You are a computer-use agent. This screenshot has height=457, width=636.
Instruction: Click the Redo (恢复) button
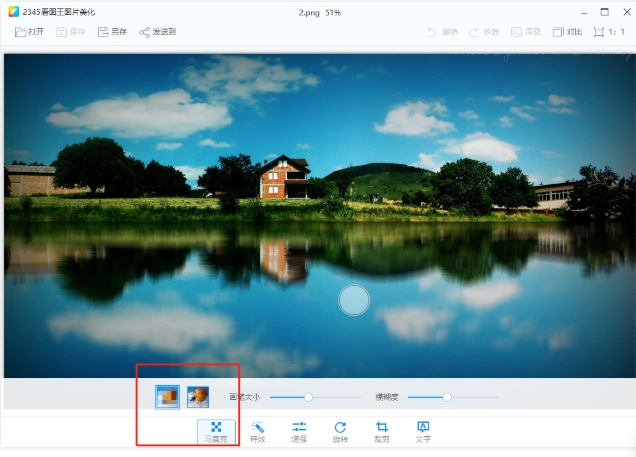click(x=485, y=32)
